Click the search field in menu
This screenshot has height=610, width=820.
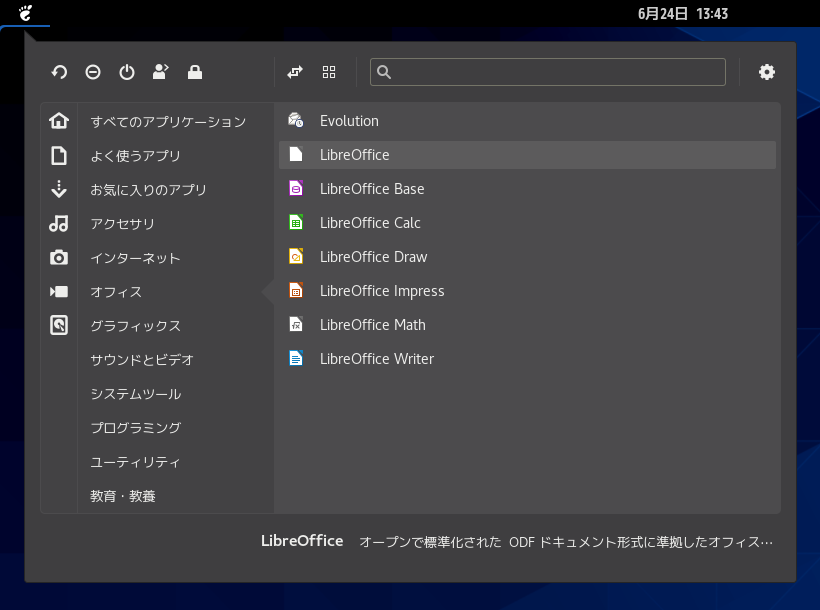pos(548,72)
